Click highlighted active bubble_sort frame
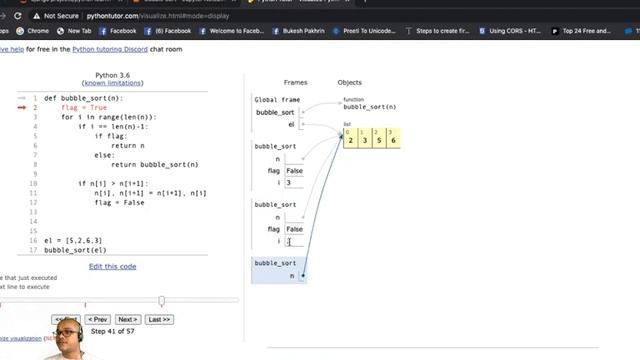Image resolution: width=640 pixels, height=360 pixels. click(279, 270)
